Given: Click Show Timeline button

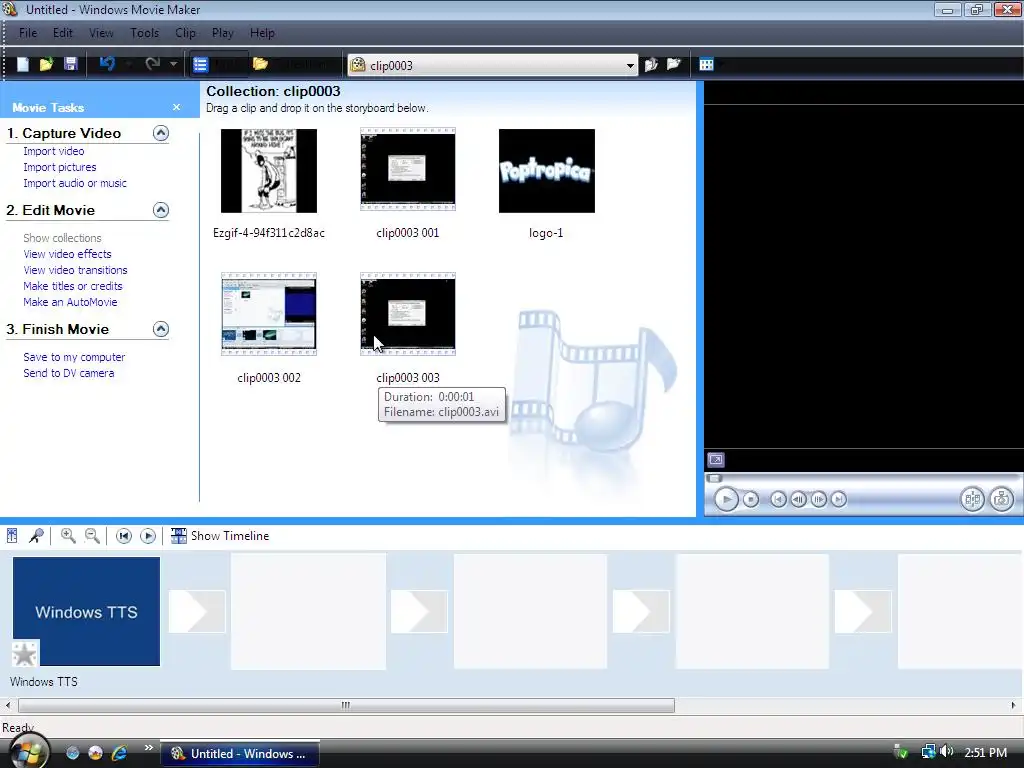Looking at the screenshot, I should click(219, 536).
